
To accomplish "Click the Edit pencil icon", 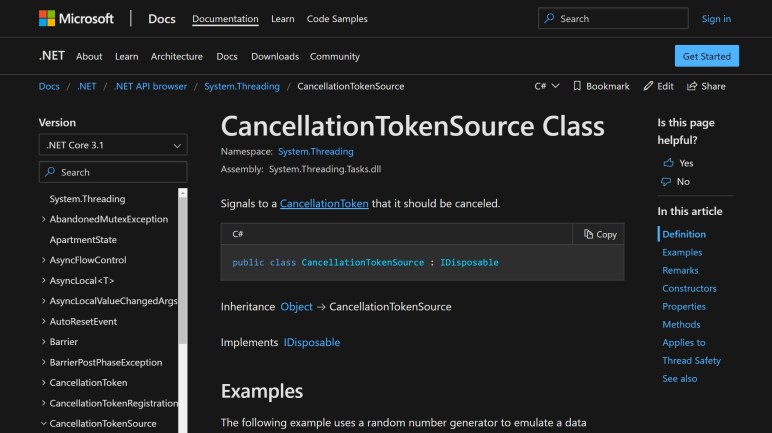I will [648, 86].
